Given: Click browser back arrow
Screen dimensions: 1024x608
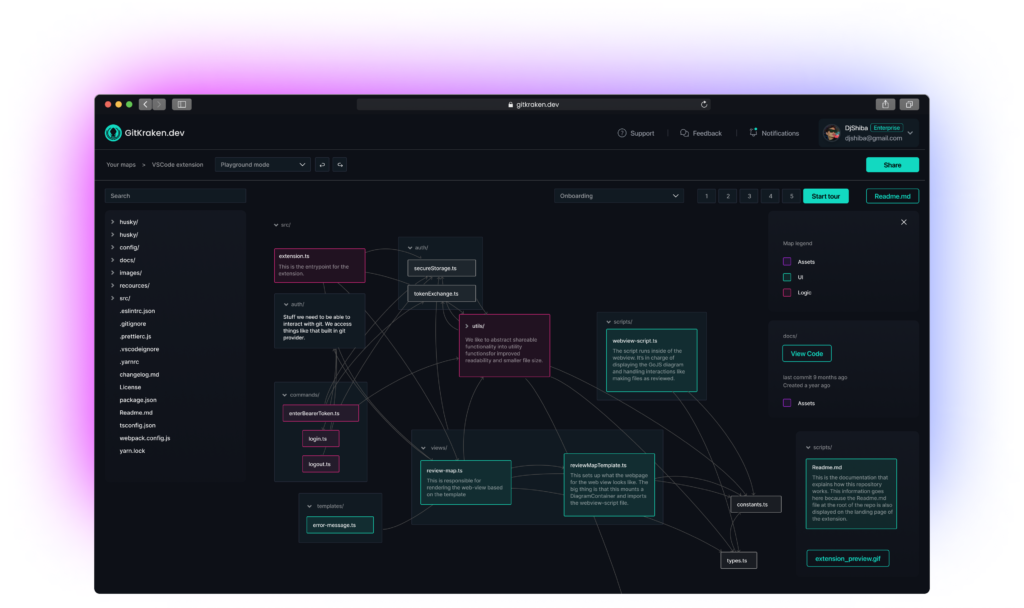Looking at the screenshot, I should click(145, 104).
